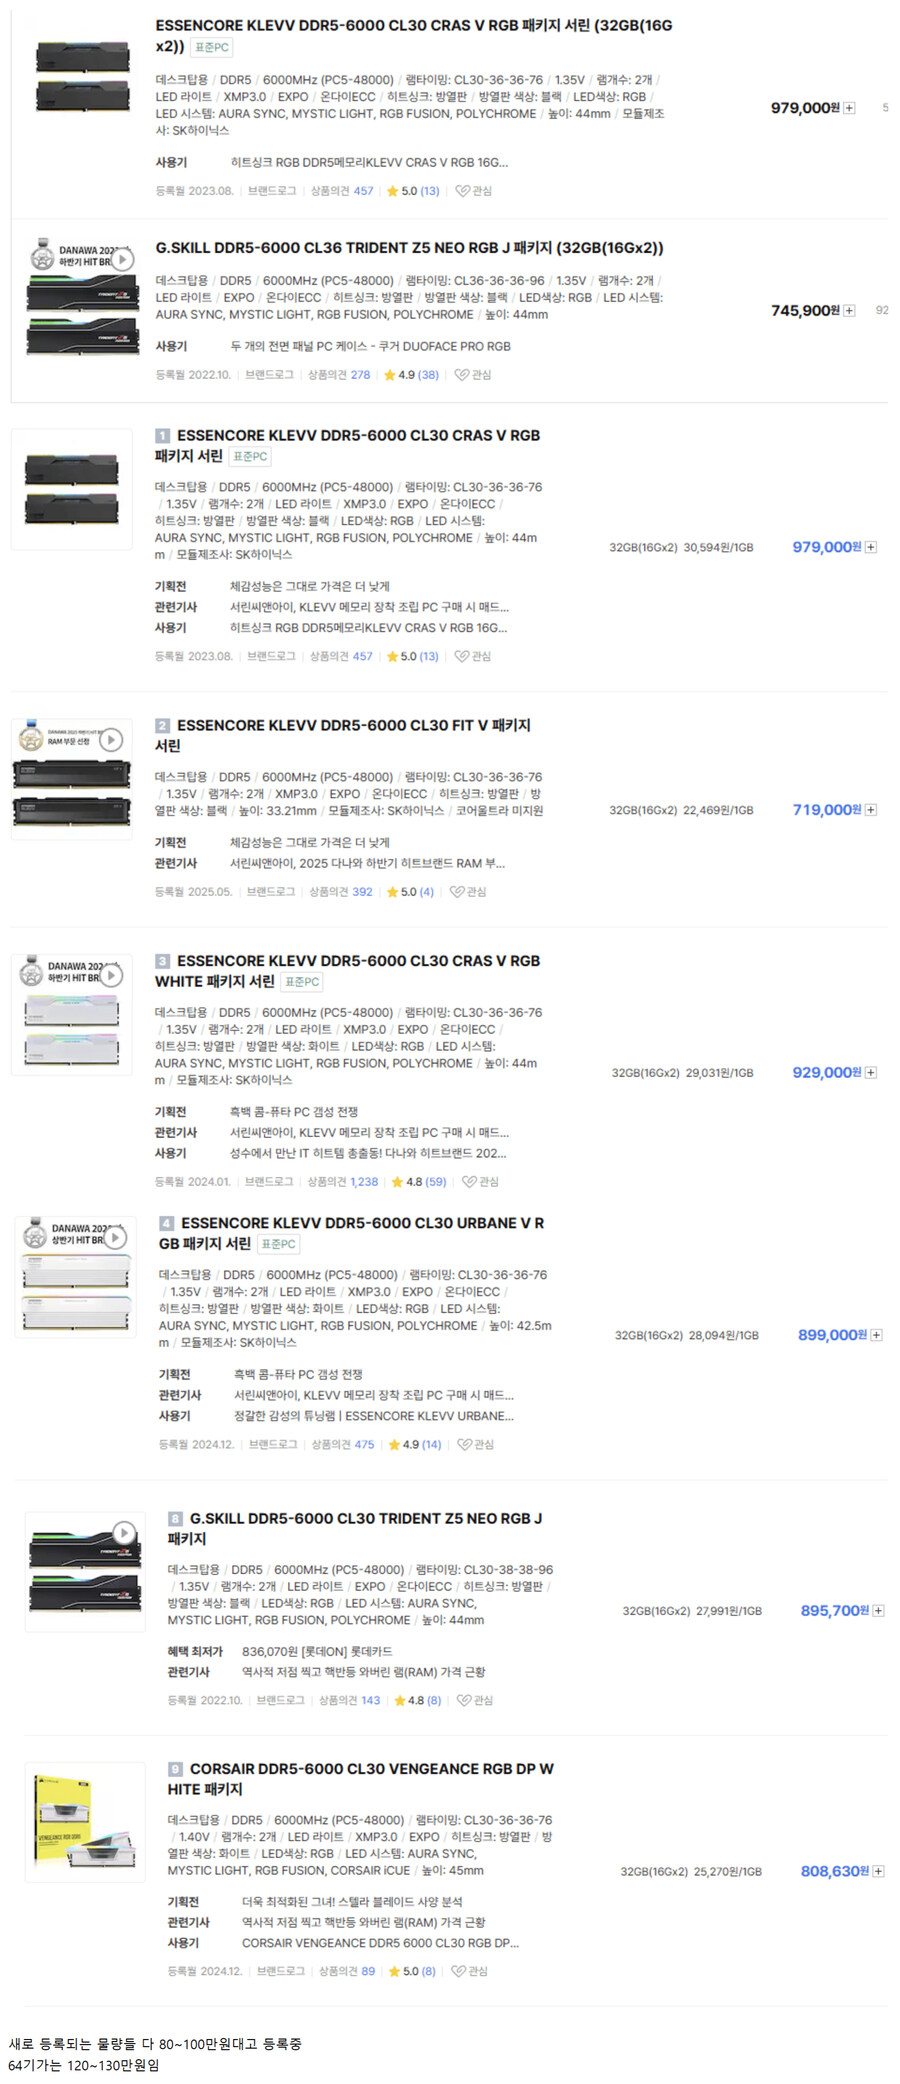The width and height of the screenshot is (900, 2084).
Task: Click 표준PC badge on CRAS V RGB WHITE
Action: point(300,982)
